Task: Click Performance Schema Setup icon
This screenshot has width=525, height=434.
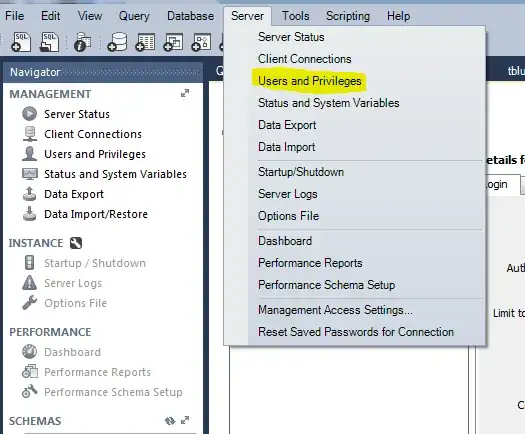Action: coord(30,391)
